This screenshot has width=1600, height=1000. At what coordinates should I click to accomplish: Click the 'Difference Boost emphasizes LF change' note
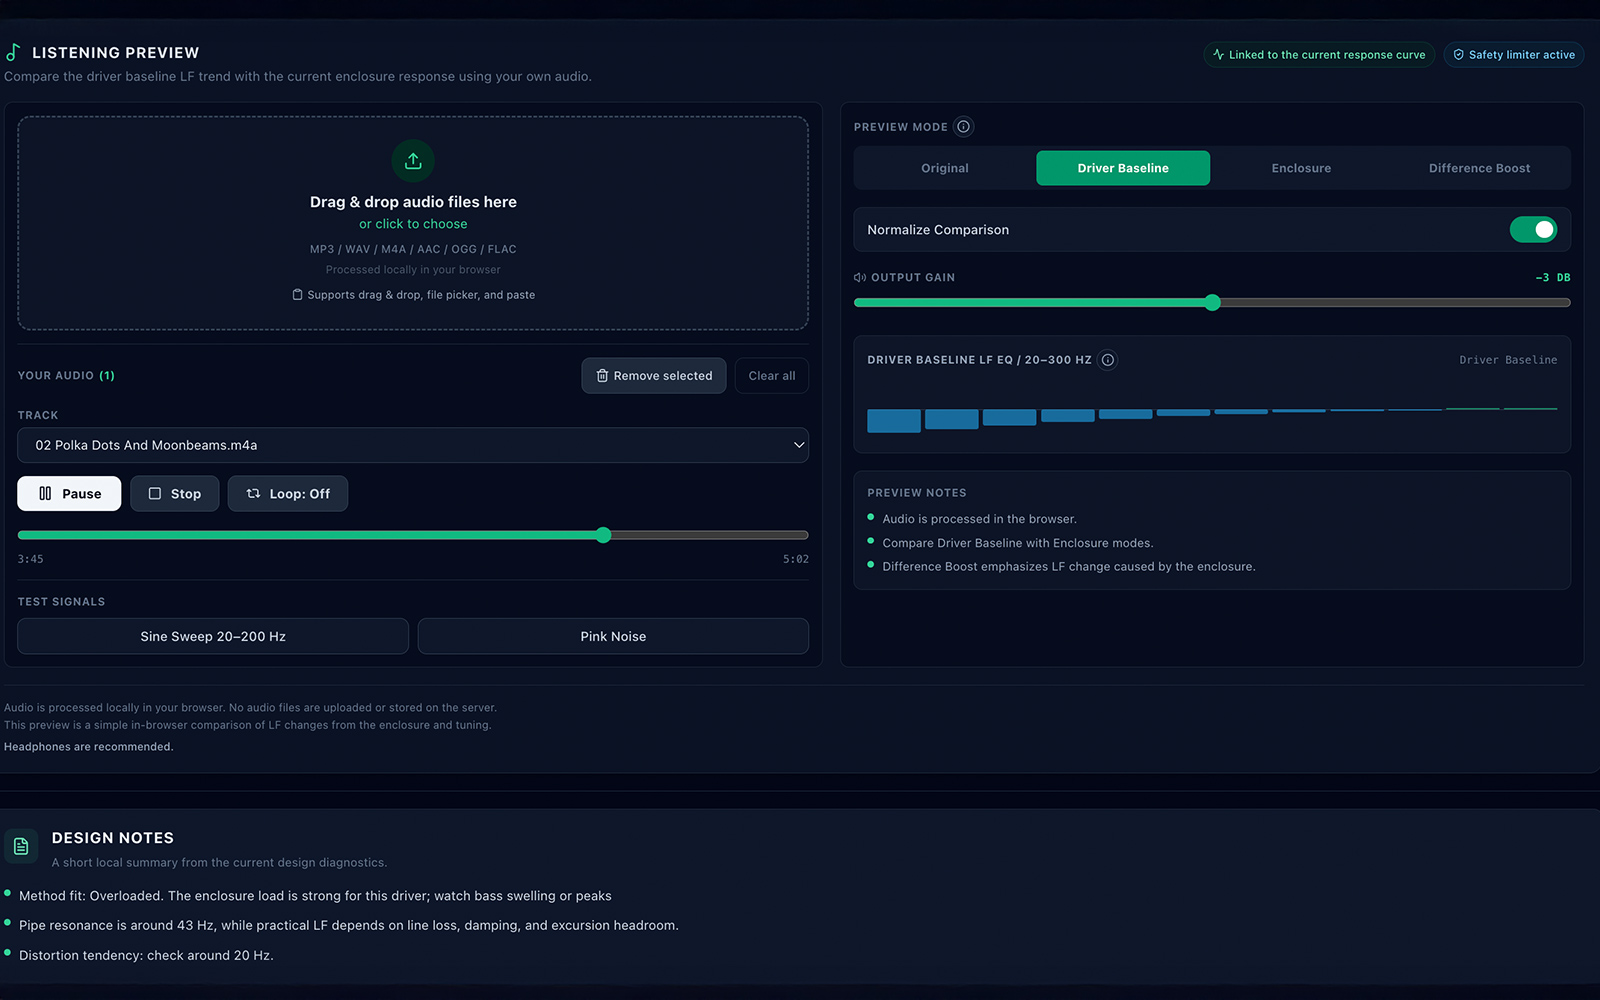click(1068, 566)
